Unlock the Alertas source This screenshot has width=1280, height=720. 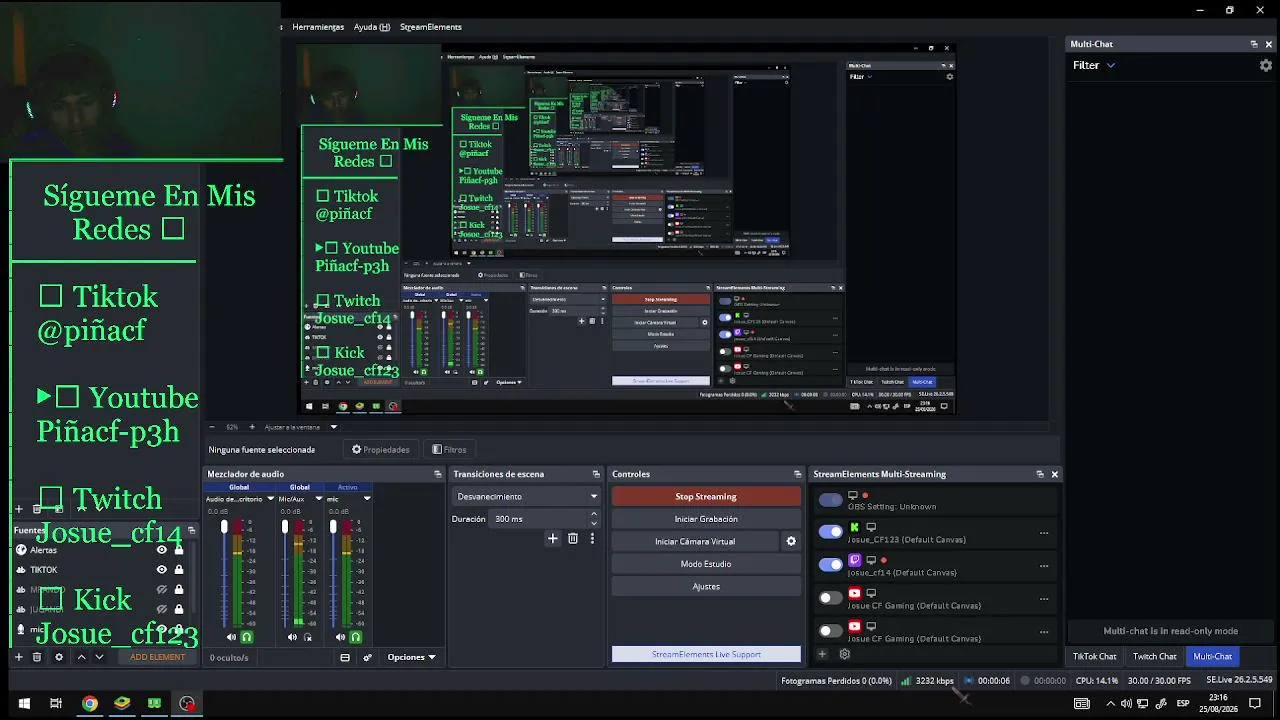179,550
